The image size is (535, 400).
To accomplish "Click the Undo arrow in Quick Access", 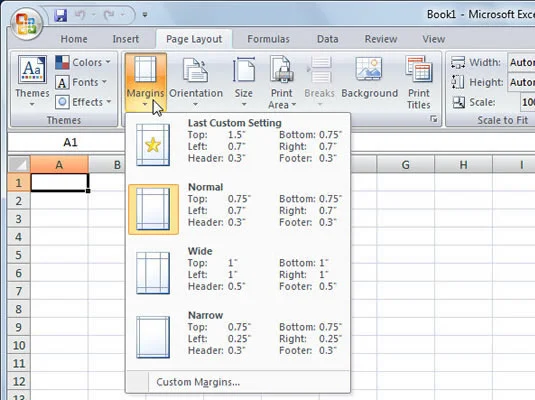I will (79, 15).
